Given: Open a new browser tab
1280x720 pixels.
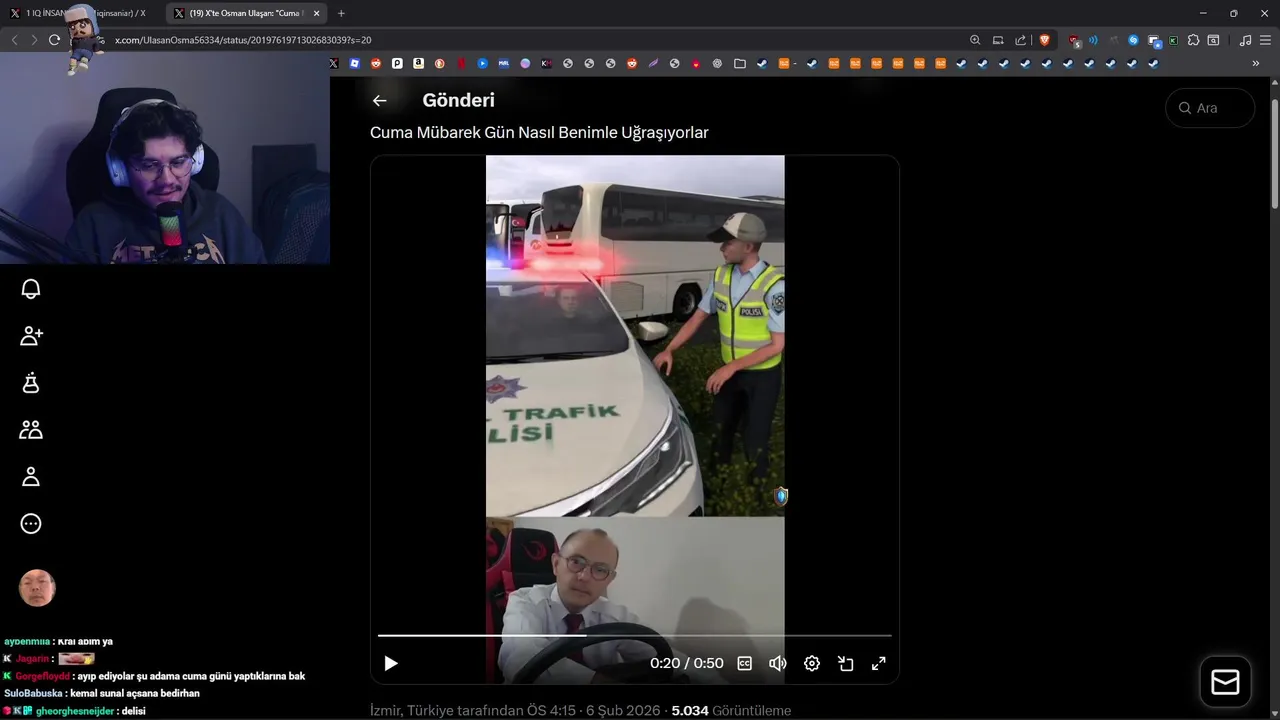Looking at the screenshot, I should [341, 13].
